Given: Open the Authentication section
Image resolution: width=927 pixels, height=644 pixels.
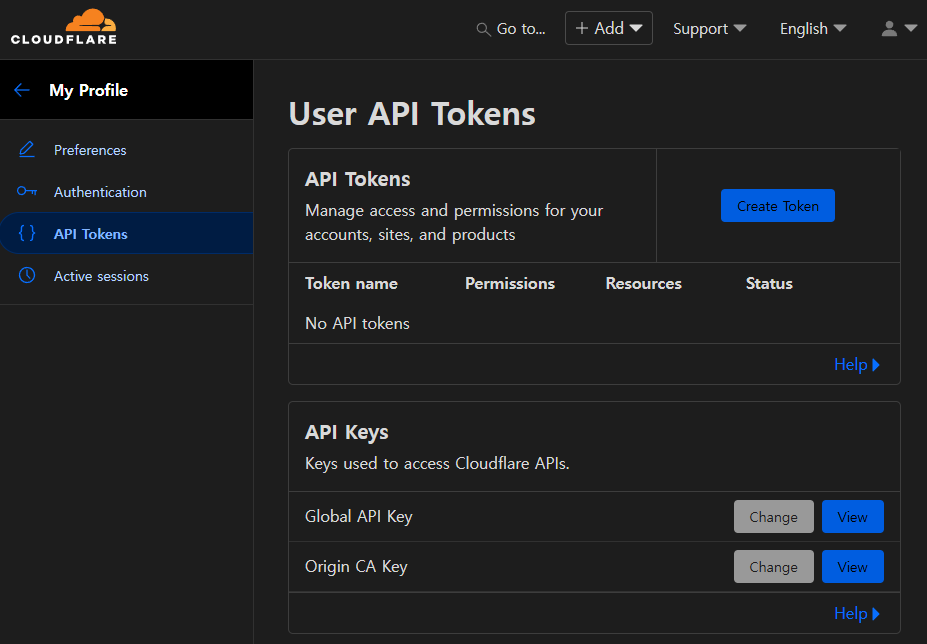Looking at the screenshot, I should (100, 192).
